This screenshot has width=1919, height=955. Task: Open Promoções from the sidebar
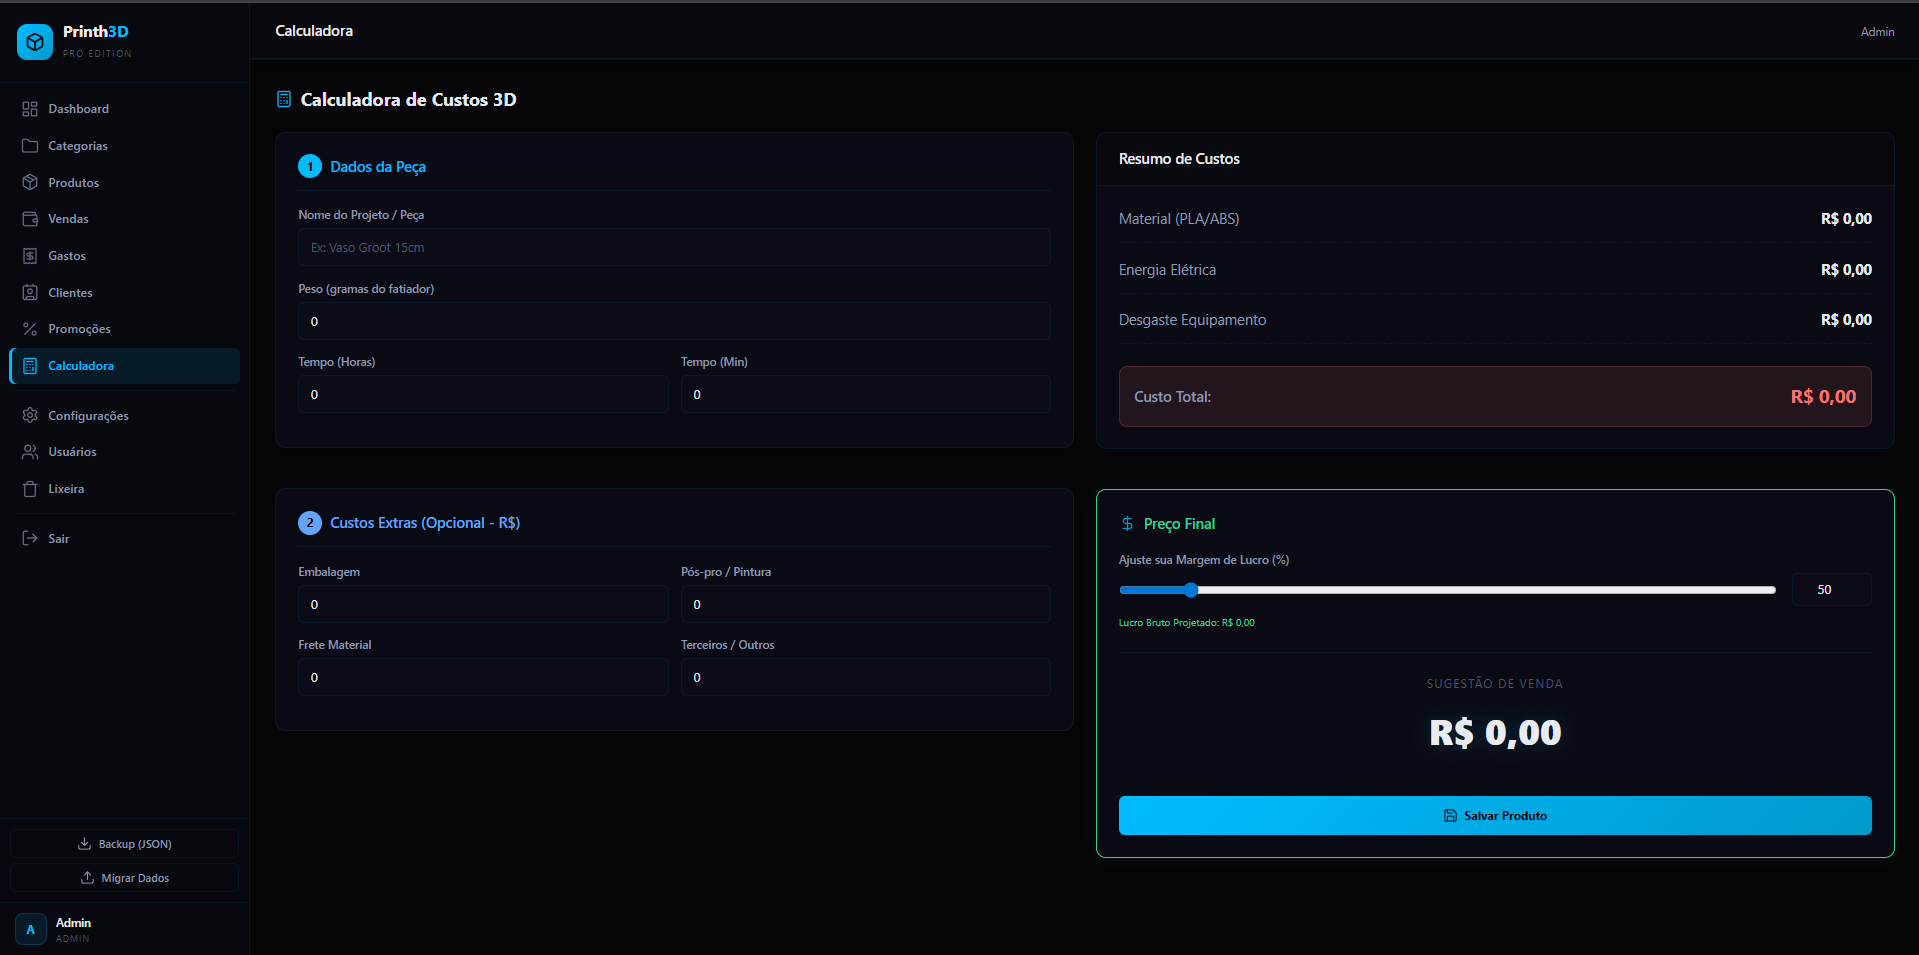point(125,329)
